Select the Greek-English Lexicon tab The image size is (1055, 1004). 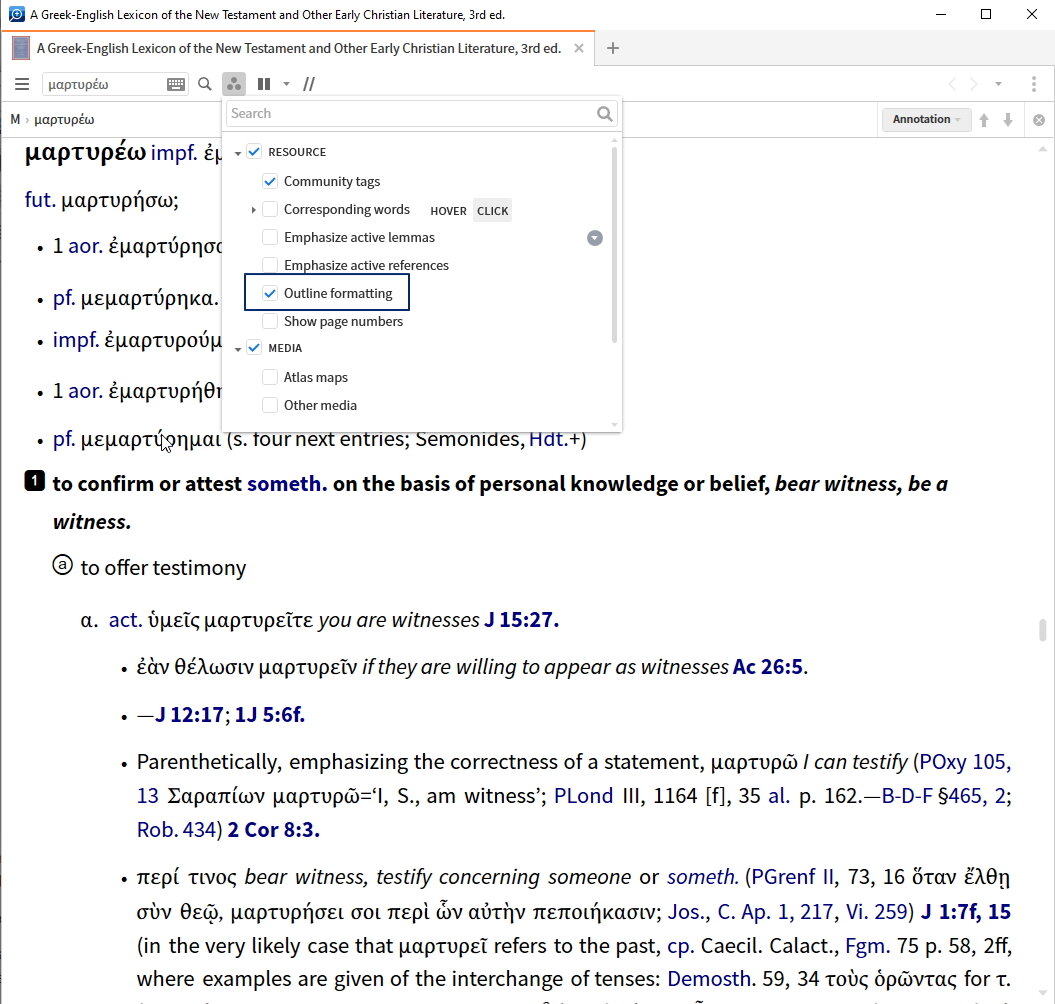299,48
